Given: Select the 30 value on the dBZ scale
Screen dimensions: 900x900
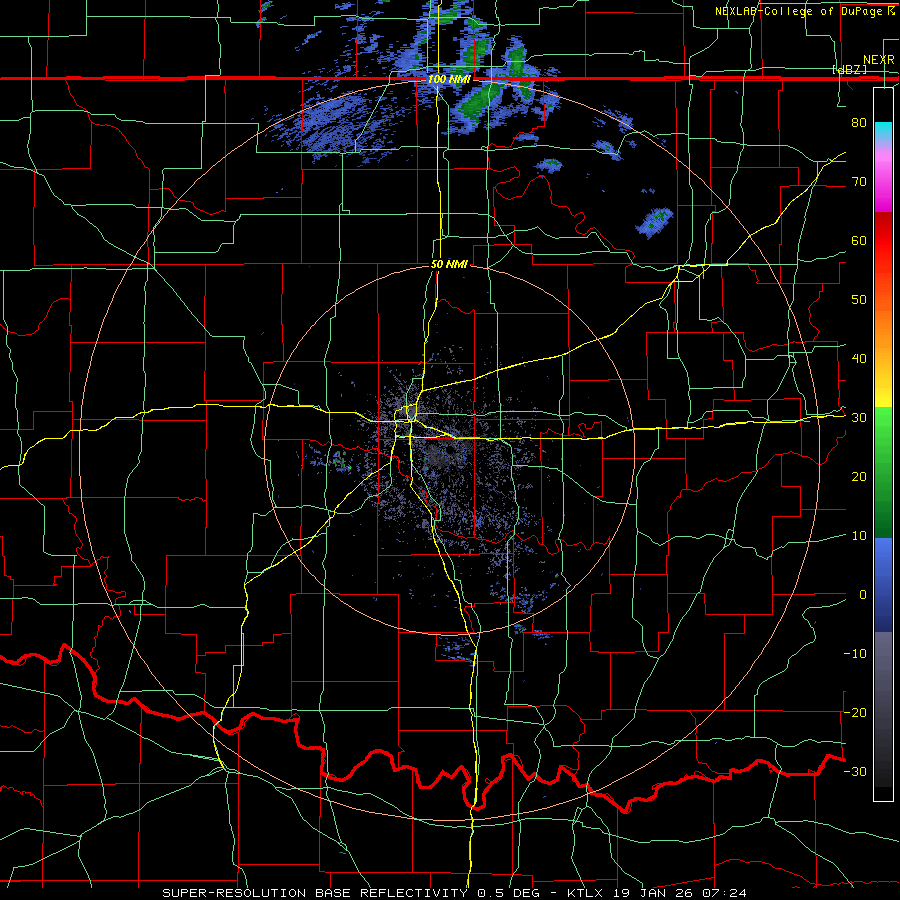Looking at the screenshot, I should pos(859,417).
